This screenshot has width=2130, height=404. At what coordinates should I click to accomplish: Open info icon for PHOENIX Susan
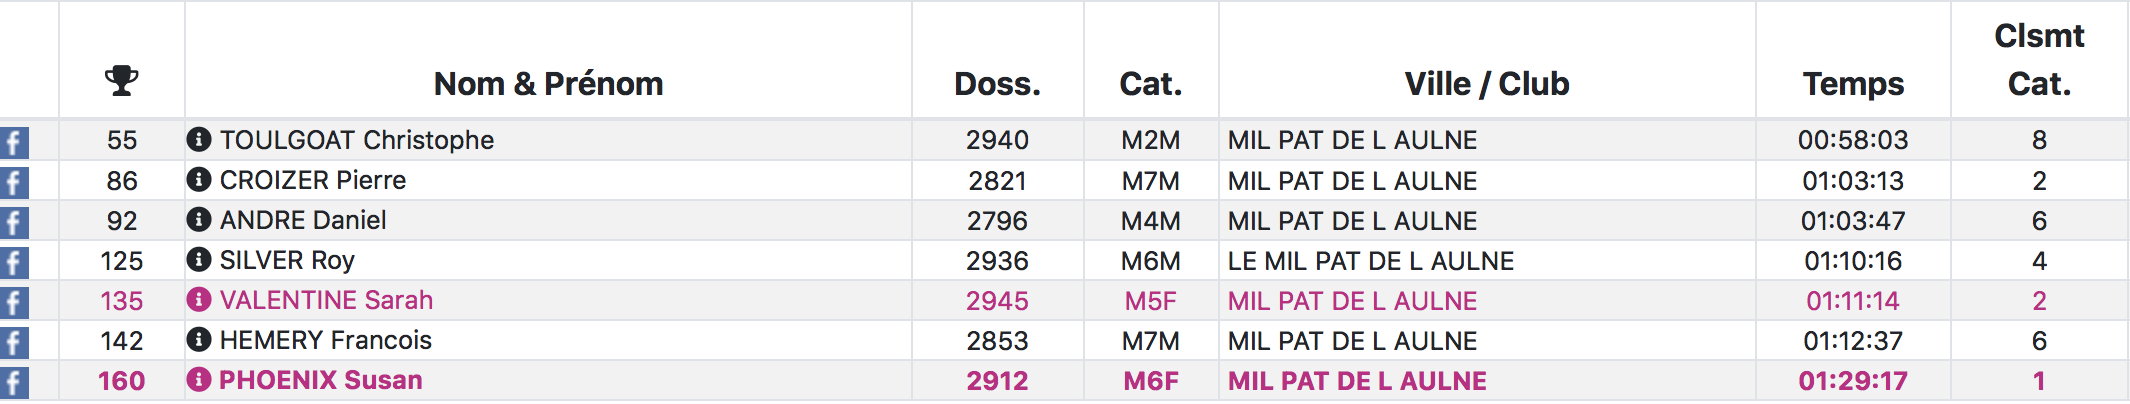click(199, 380)
